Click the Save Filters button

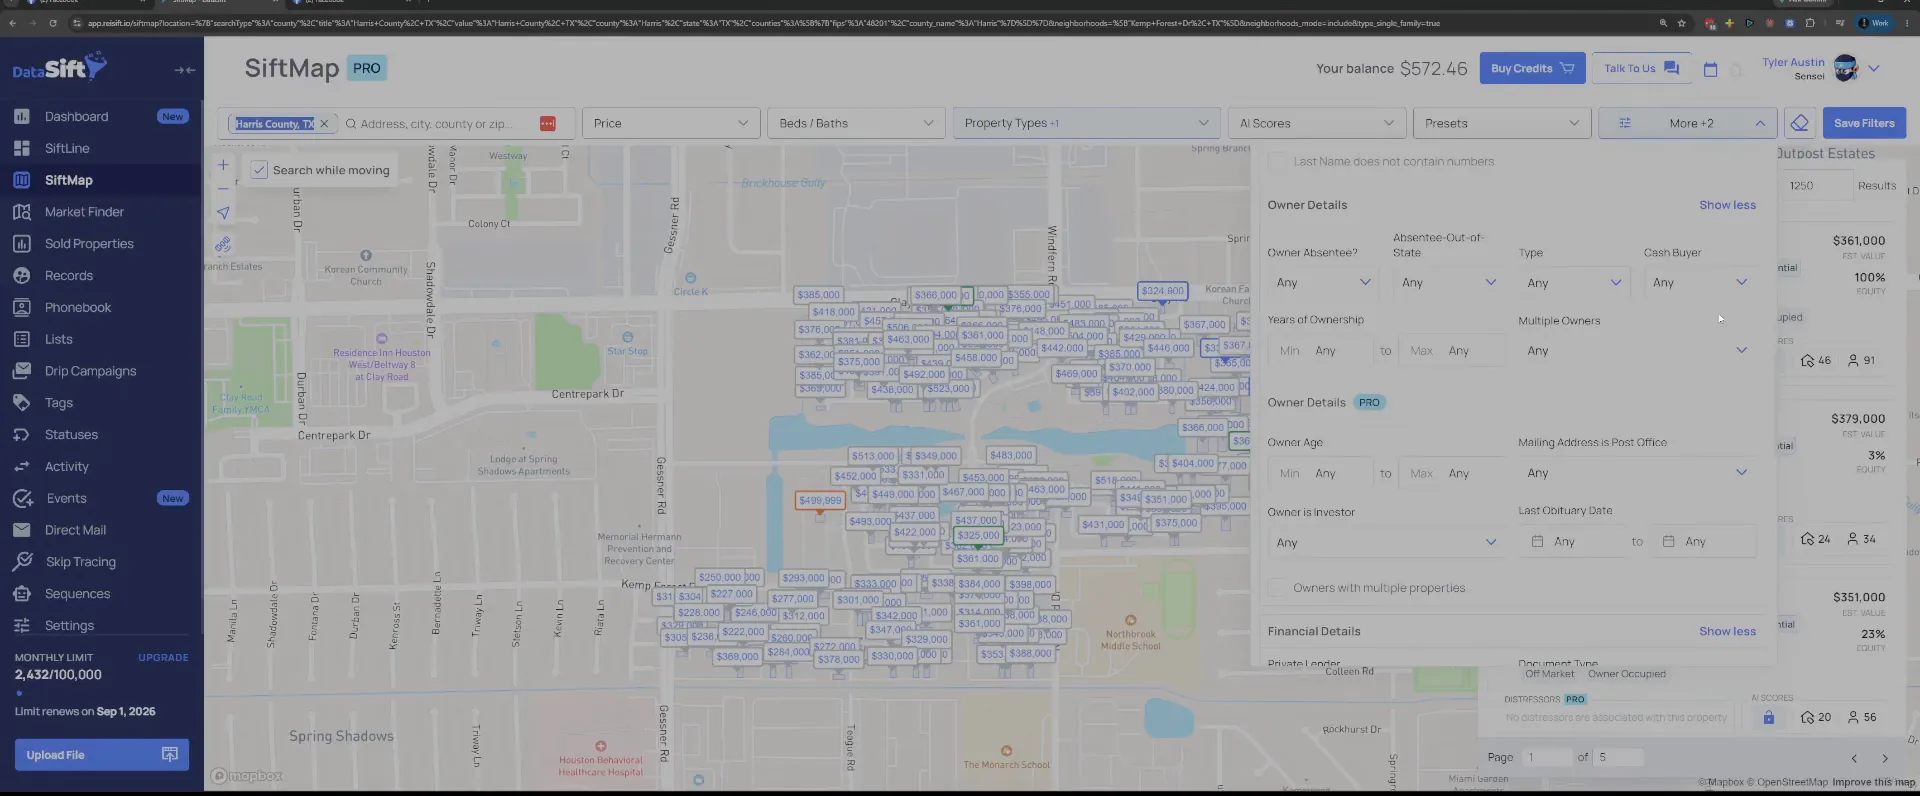pos(1864,123)
